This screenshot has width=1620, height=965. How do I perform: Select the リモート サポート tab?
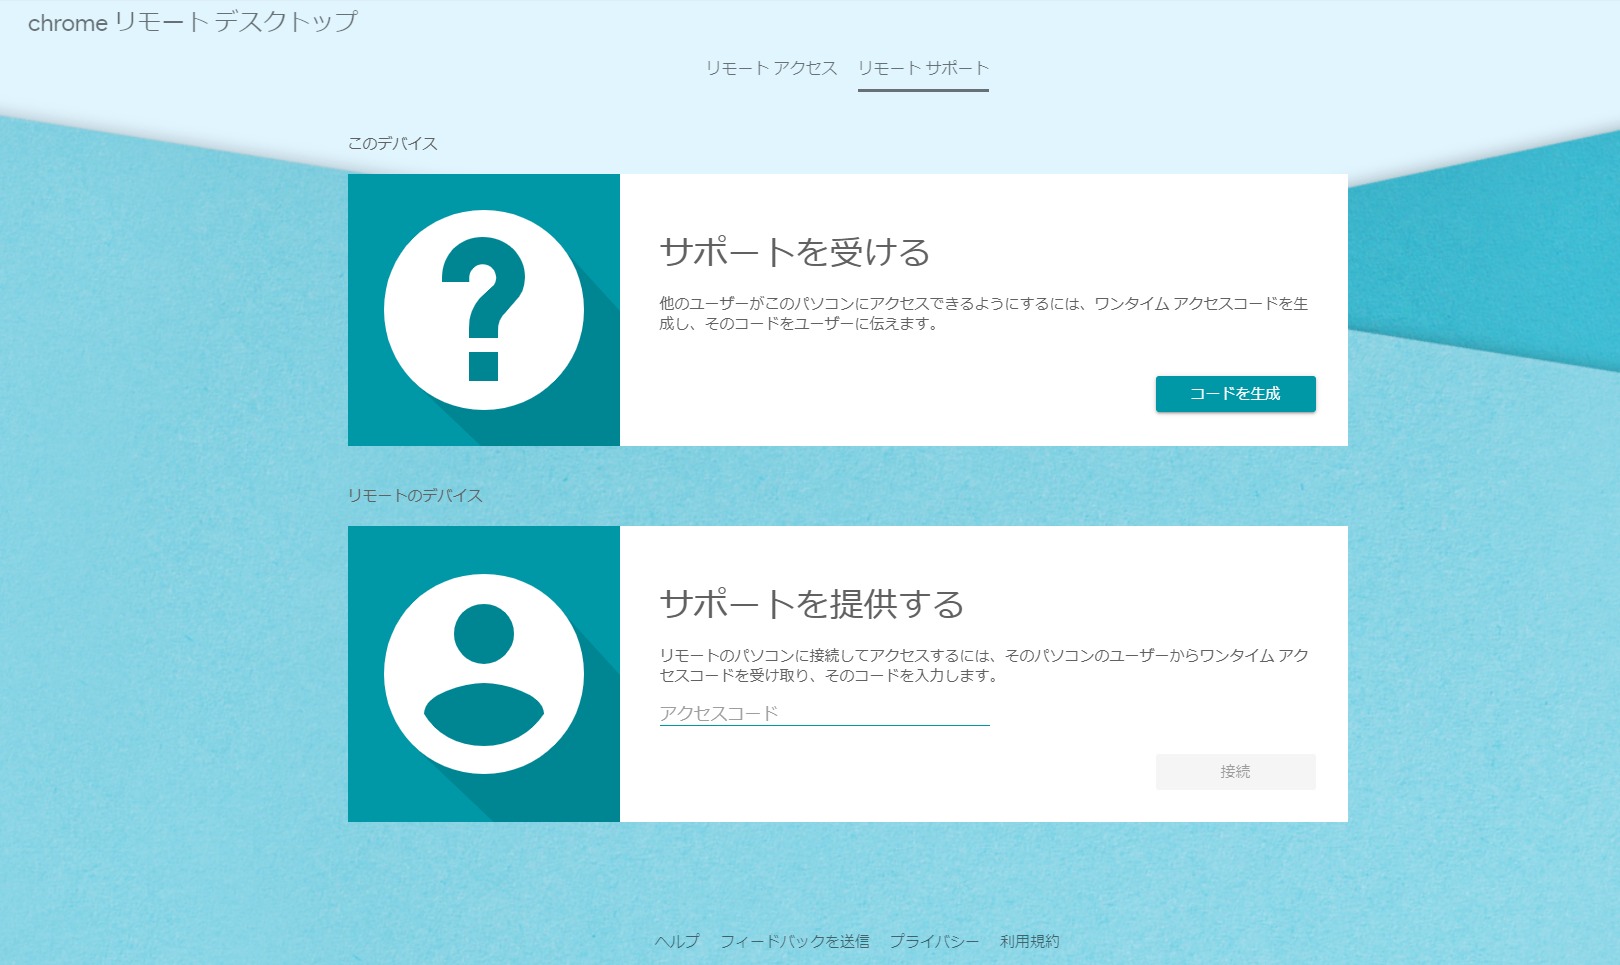pyautogui.click(x=923, y=68)
